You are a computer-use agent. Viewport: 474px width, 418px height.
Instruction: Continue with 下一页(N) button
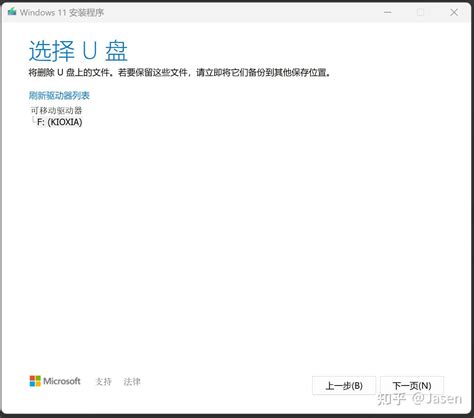point(412,386)
